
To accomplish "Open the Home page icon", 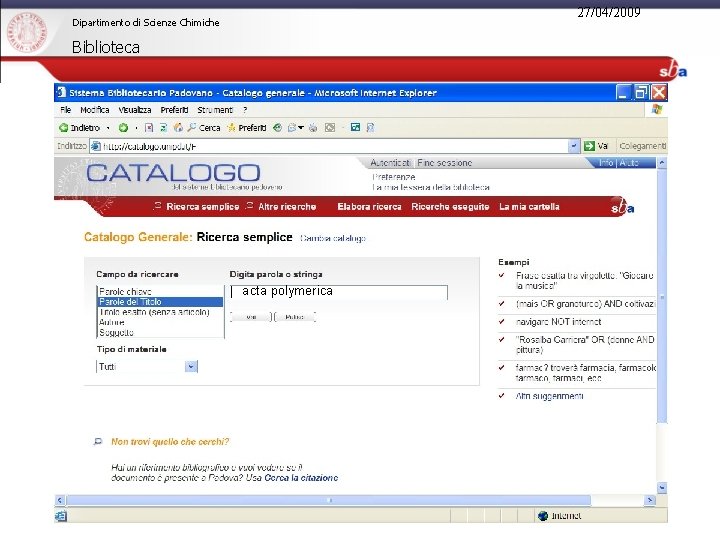I will 178,128.
